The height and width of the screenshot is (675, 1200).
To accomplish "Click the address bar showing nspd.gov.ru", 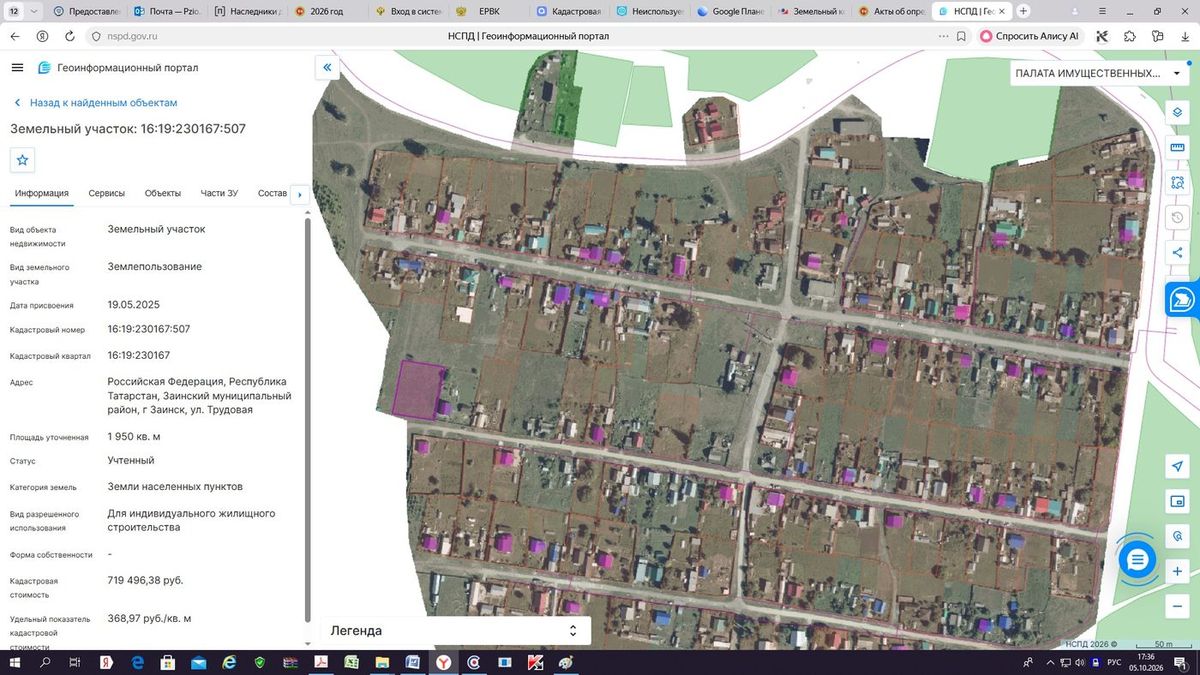I will click(x=130, y=36).
